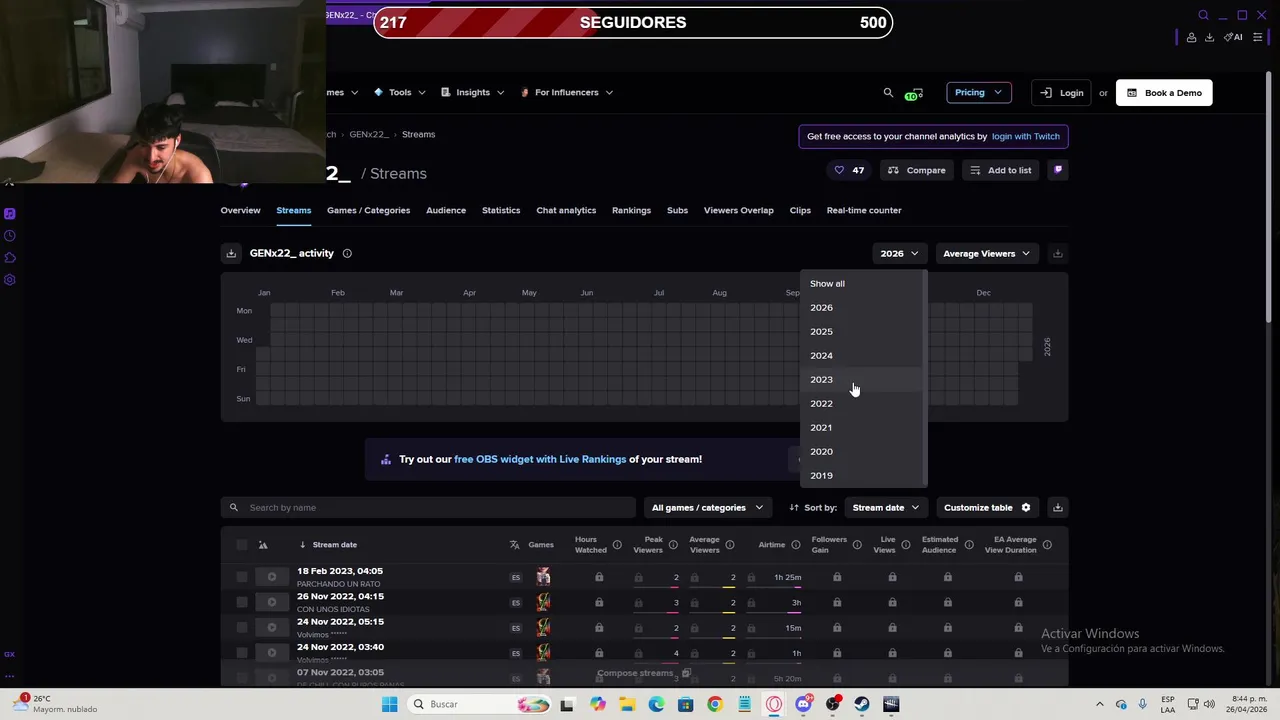Click export icon right of Customize table
This screenshot has width=1280, height=720.
coord(1057,507)
